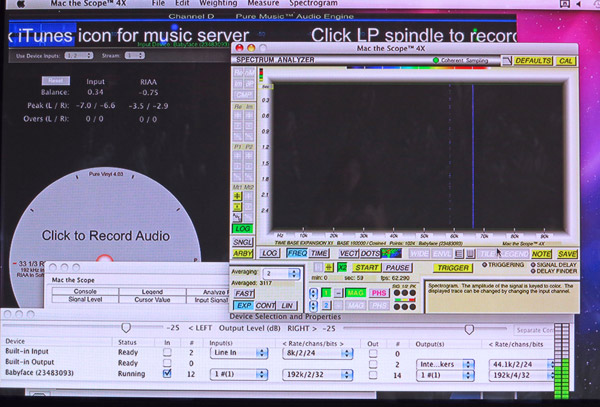600x407 pixels.
Task: Click the green LOG scale button
Action: point(242,228)
